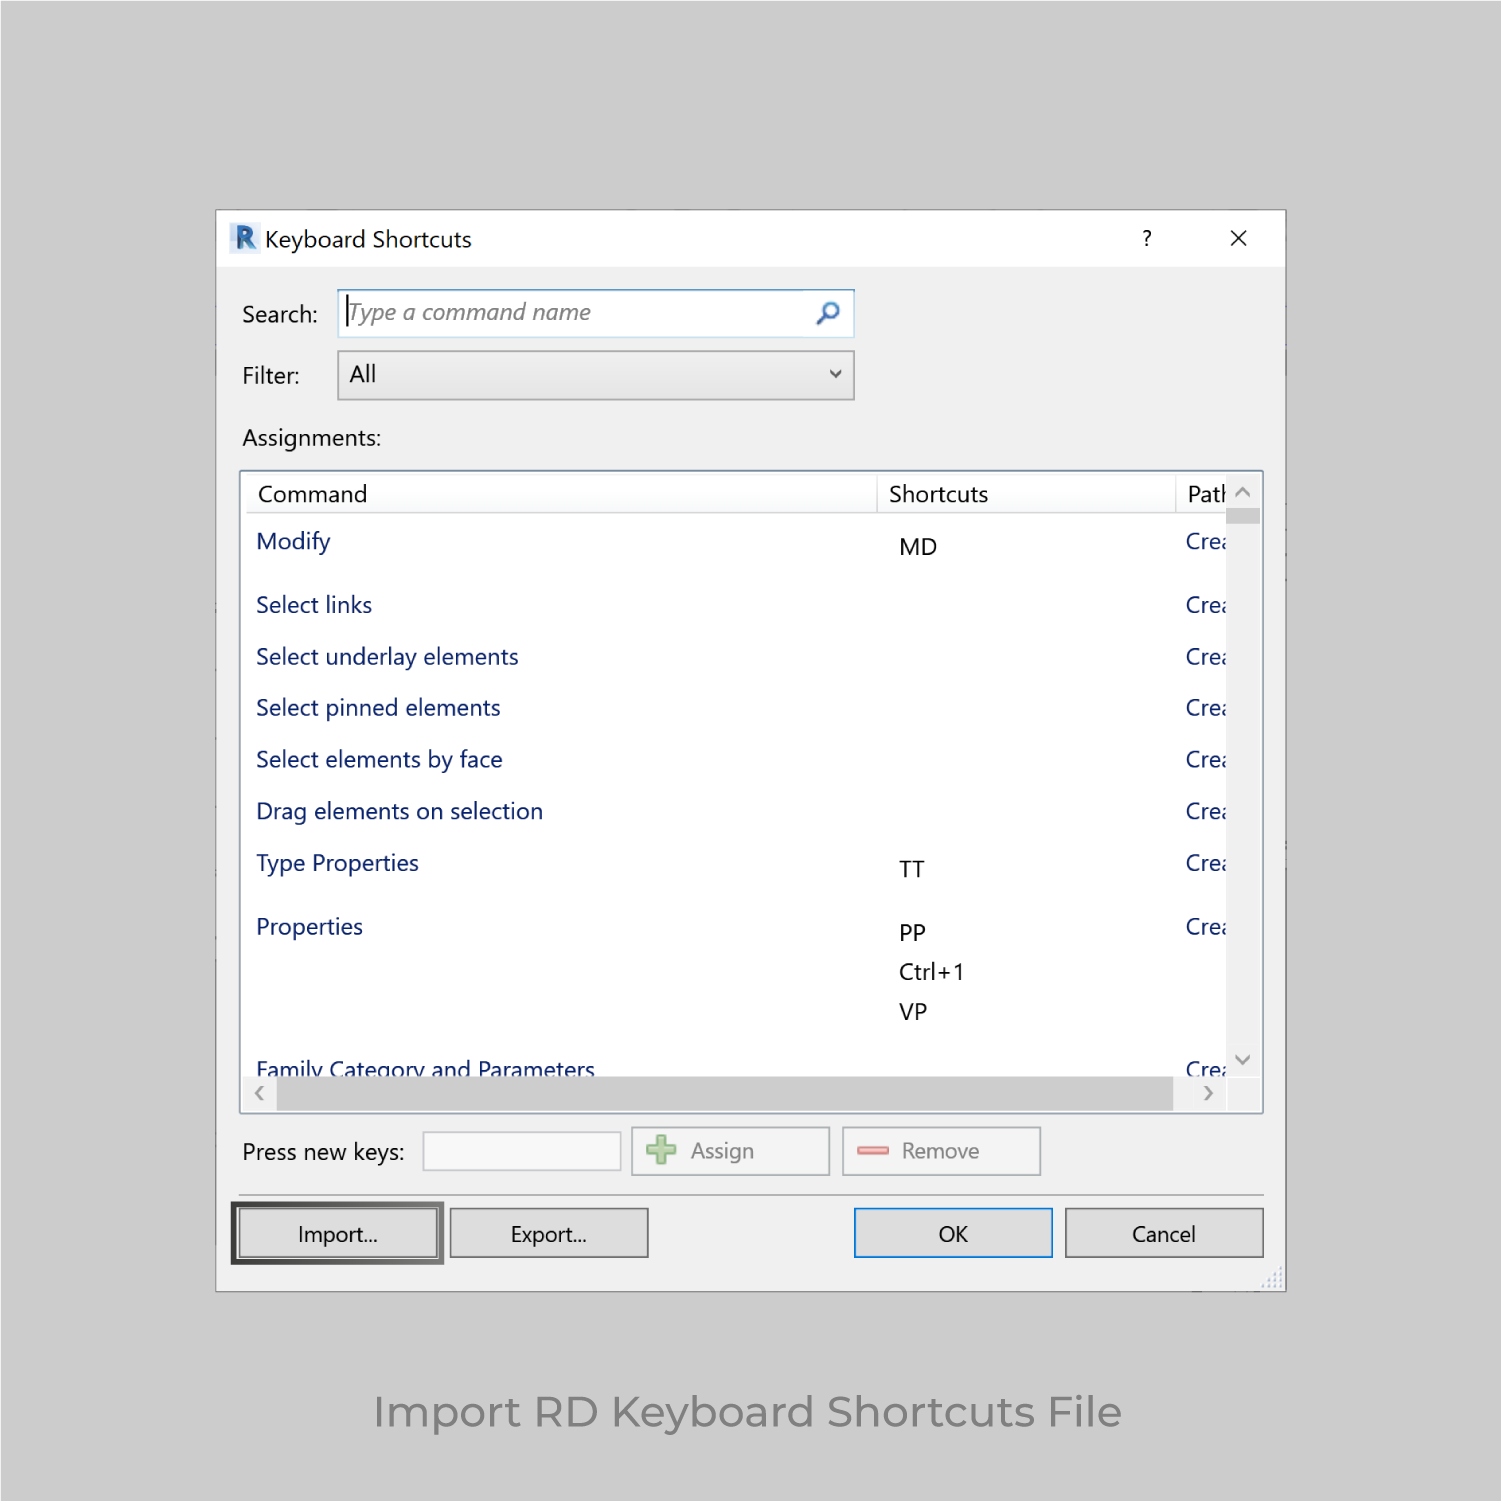
Task: Click the up sort chevron on Path column
Action: pyautogui.click(x=1242, y=493)
